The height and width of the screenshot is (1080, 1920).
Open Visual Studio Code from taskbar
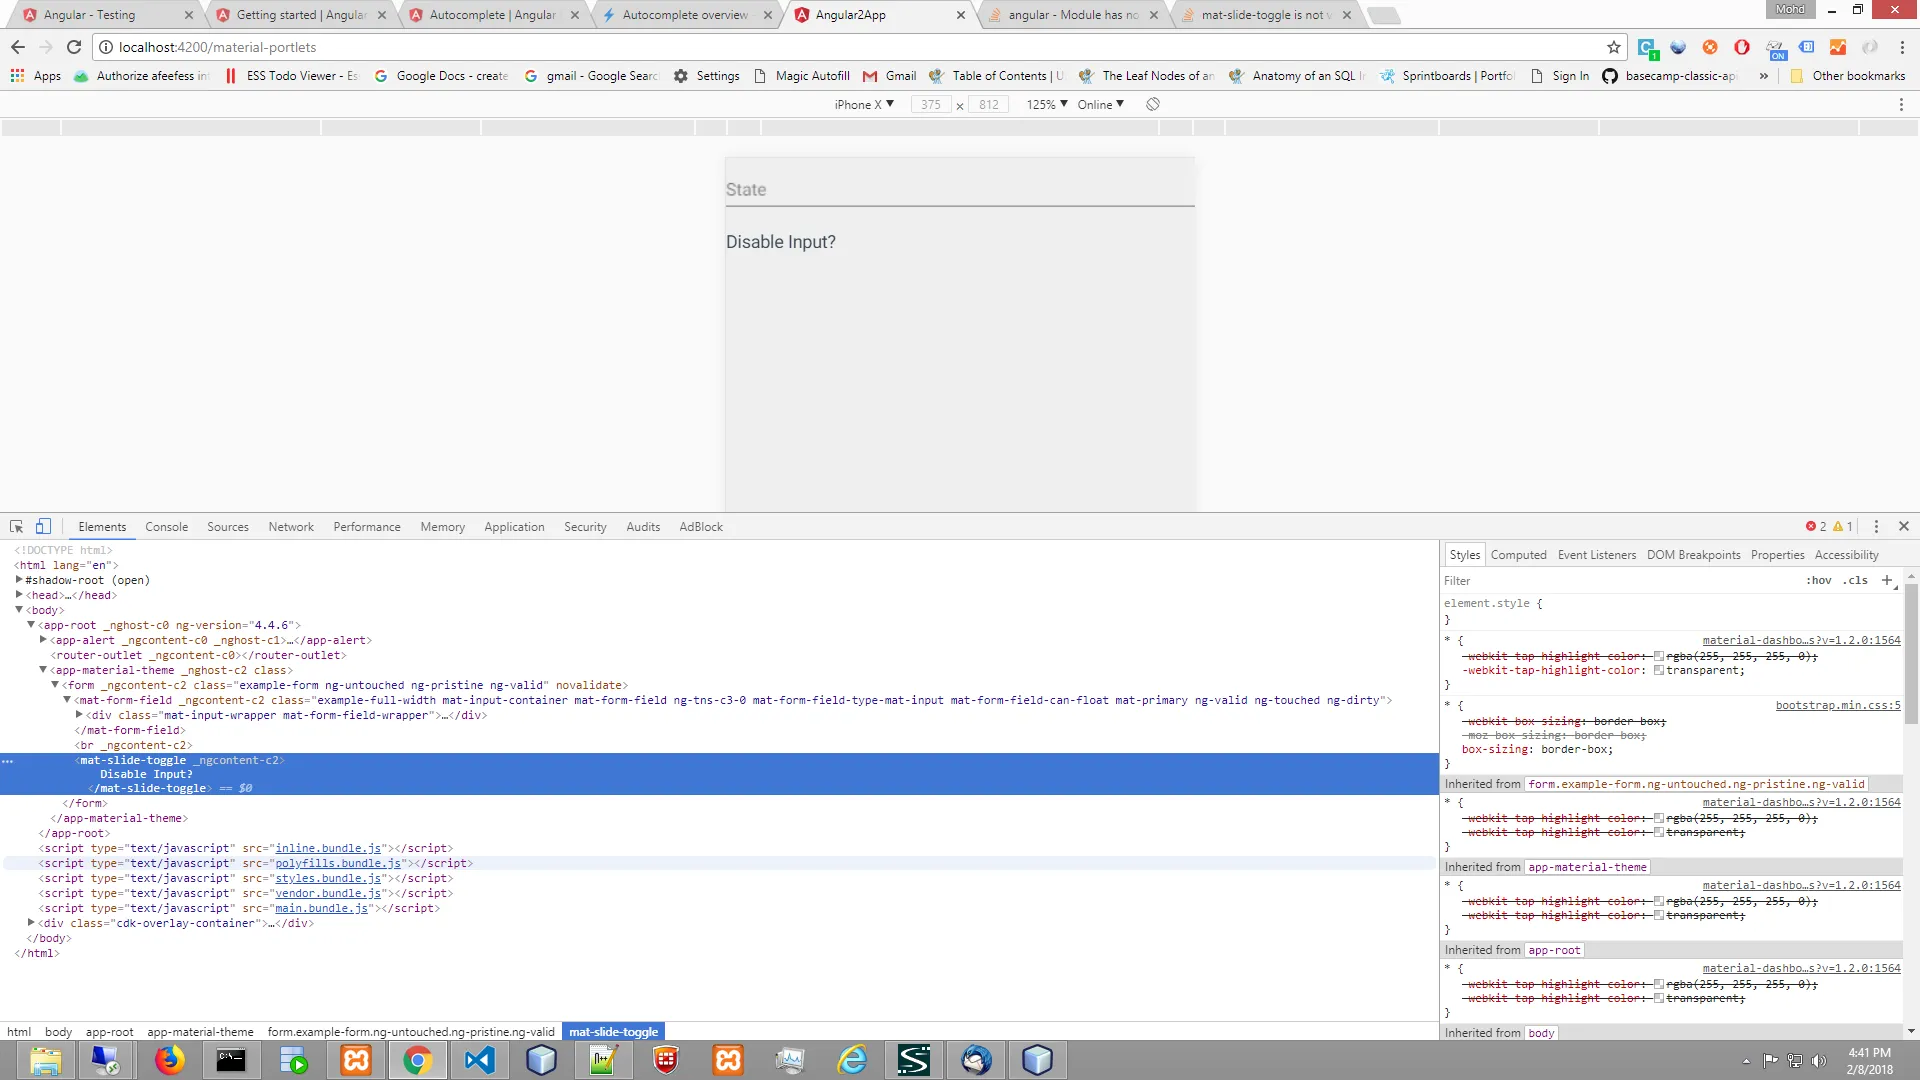click(x=480, y=1060)
